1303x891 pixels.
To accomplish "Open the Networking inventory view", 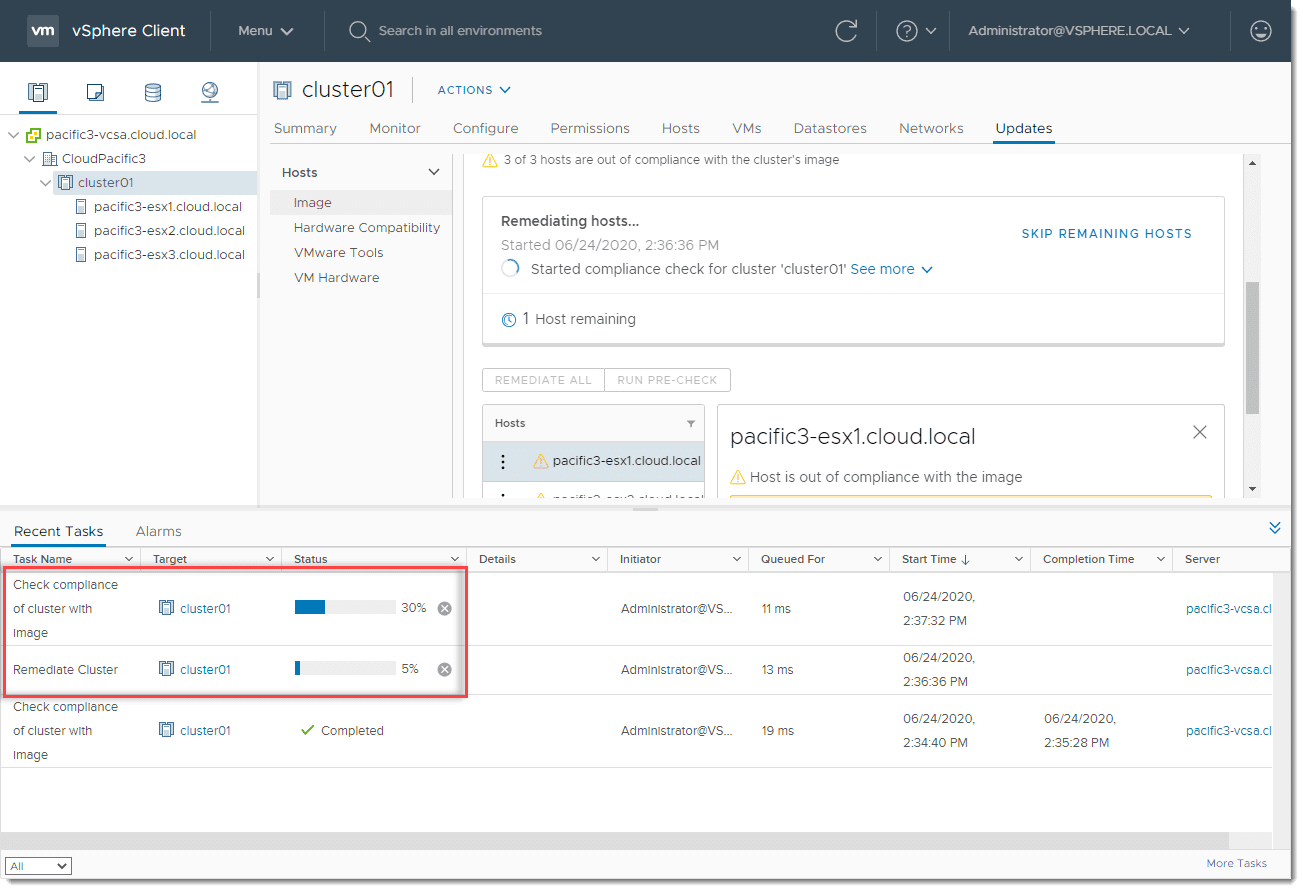I will (210, 93).
